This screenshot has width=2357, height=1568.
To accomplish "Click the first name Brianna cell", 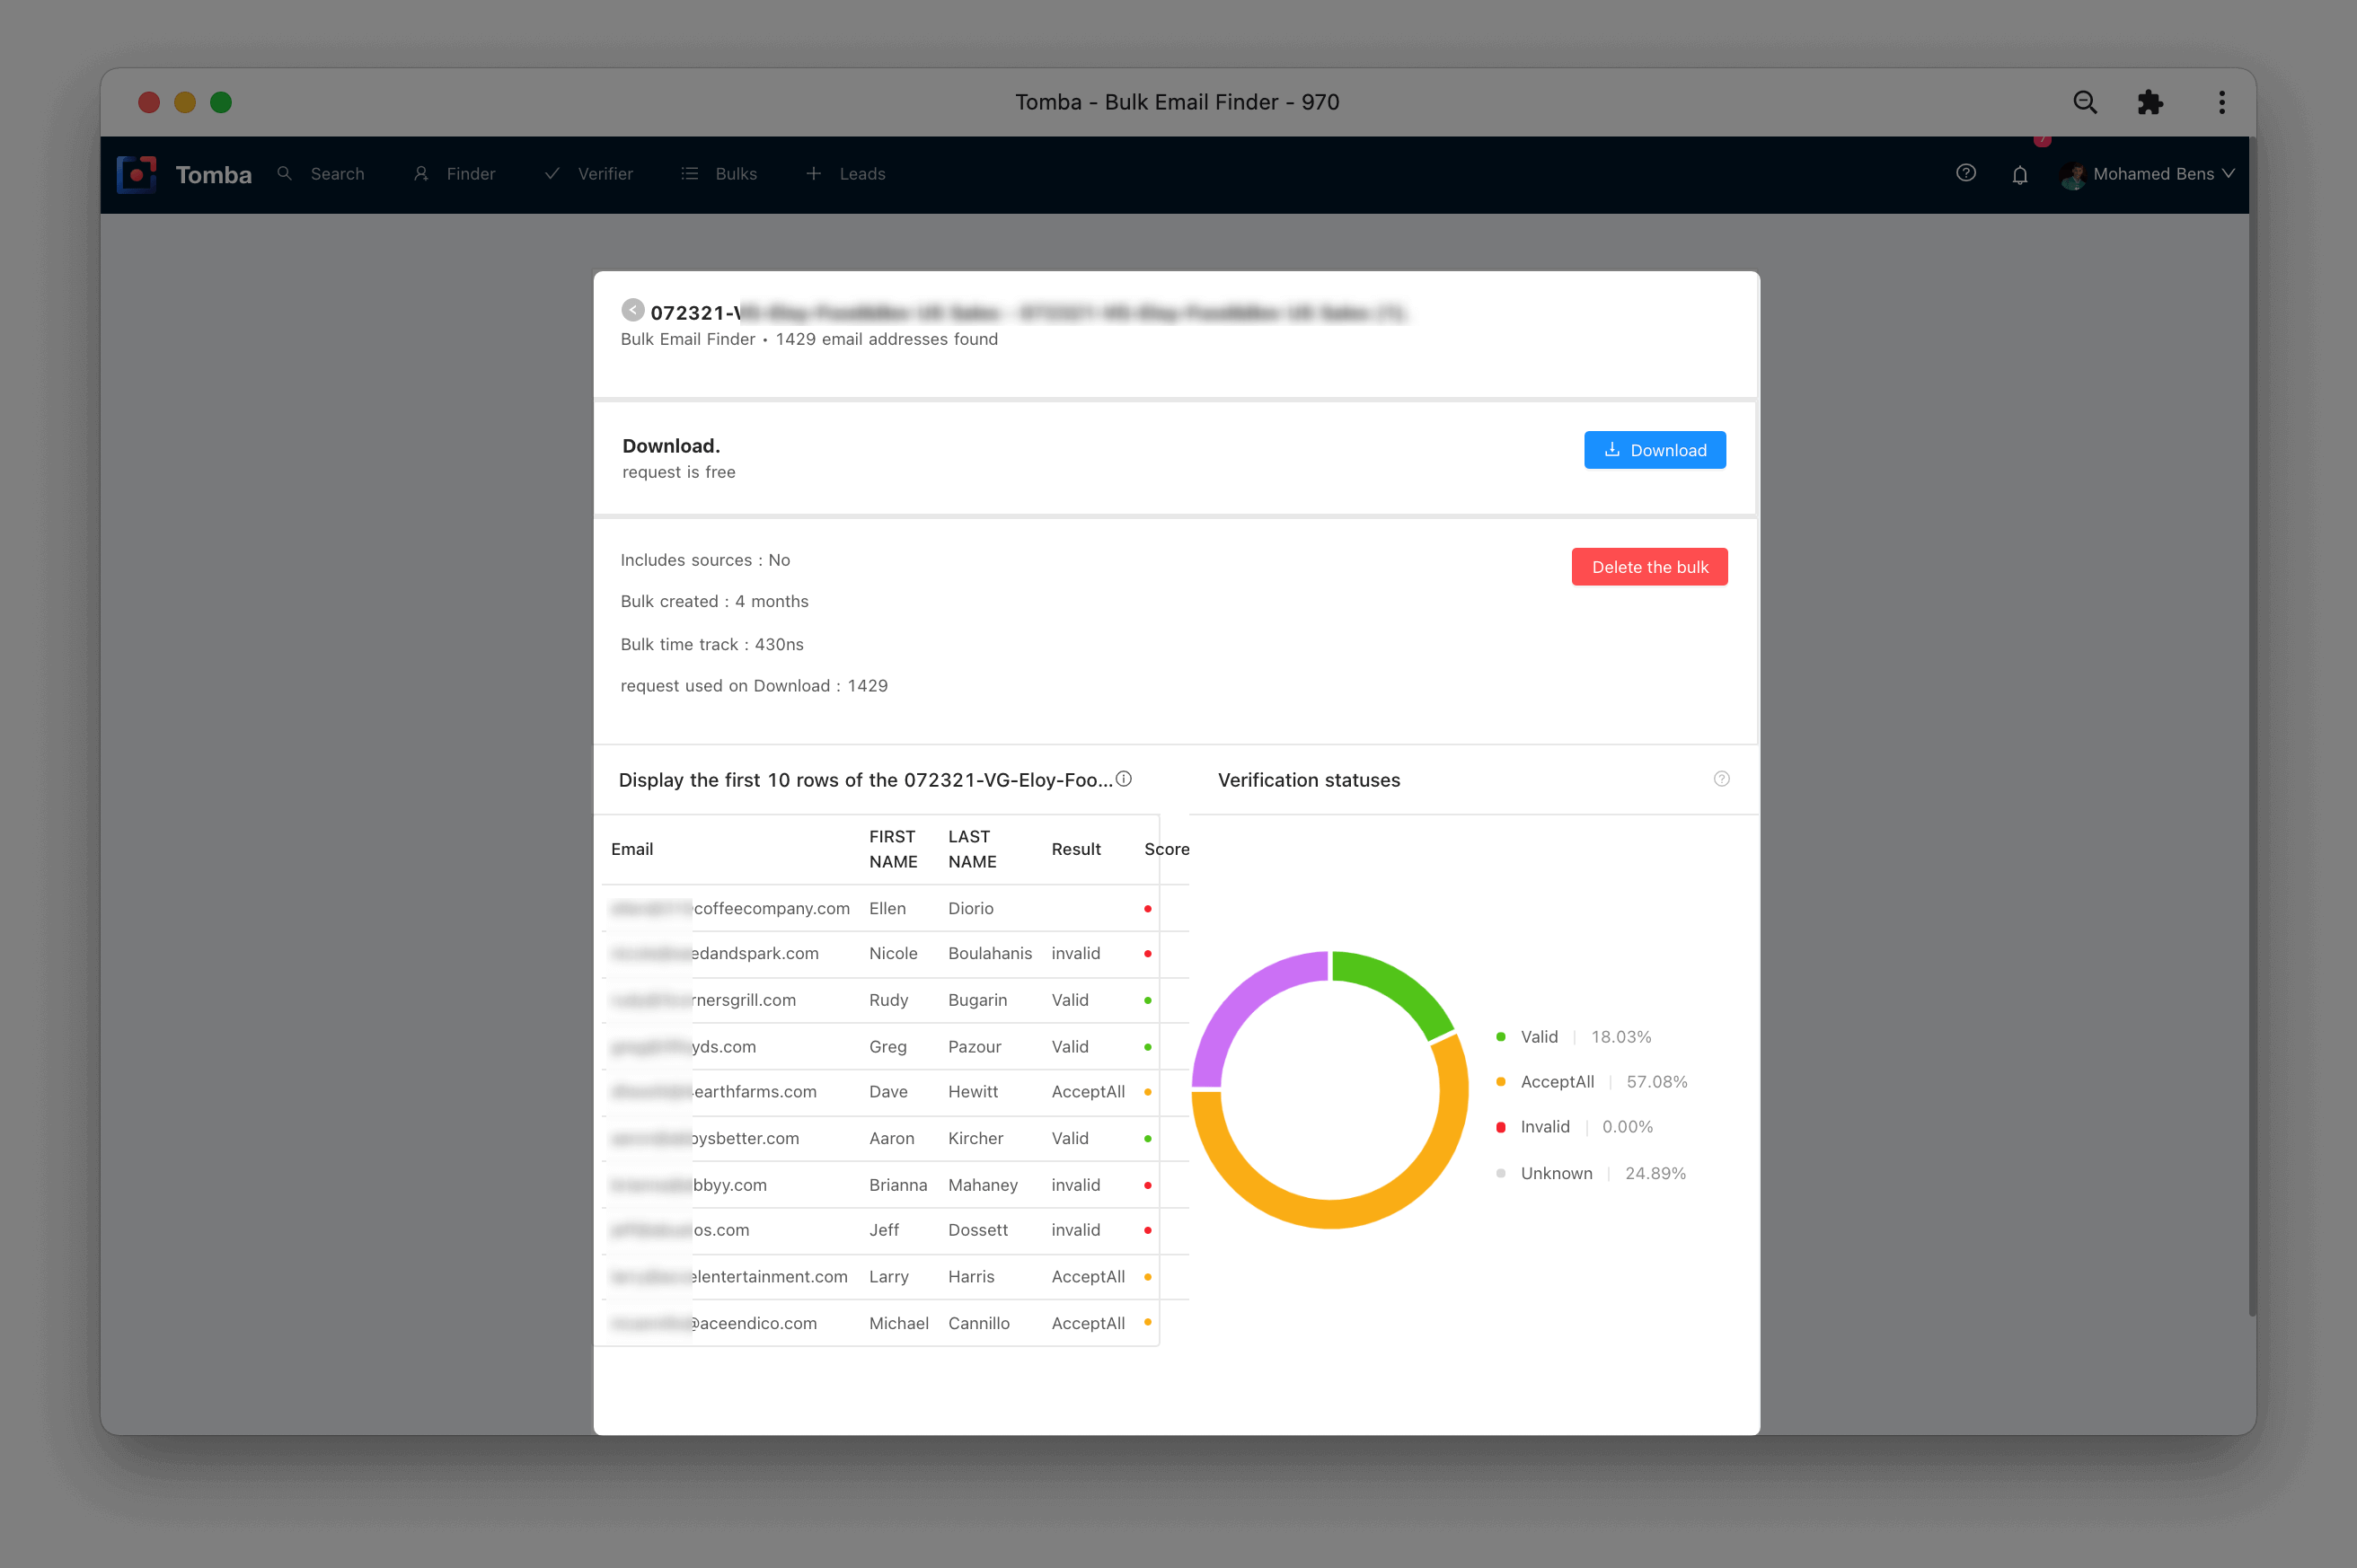I will (x=898, y=1185).
